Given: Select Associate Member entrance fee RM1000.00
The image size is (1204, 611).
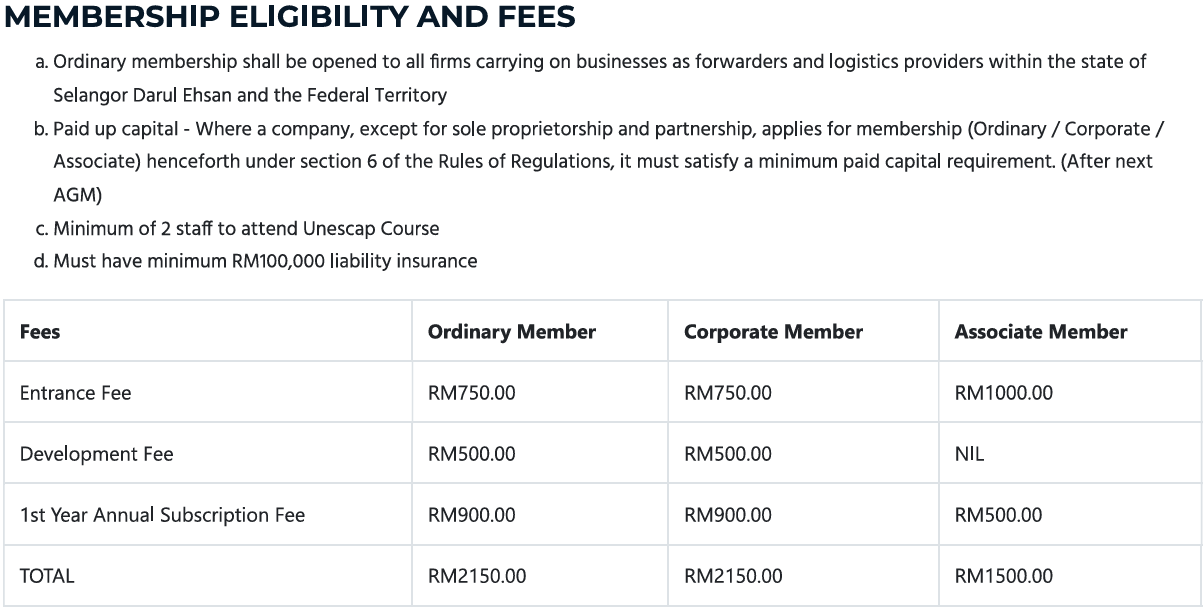Looking at the screenshot, I should (1003, 393).
